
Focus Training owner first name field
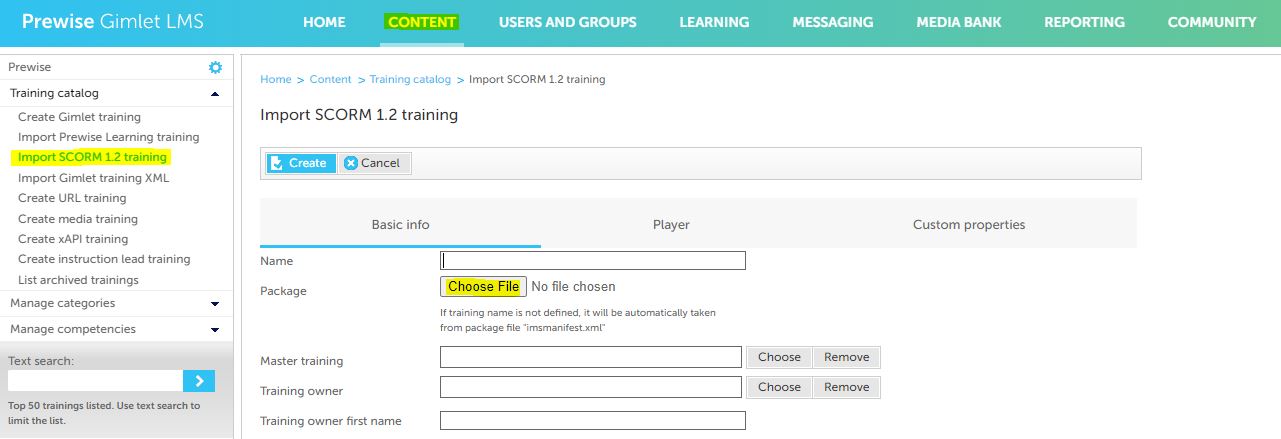click(593, 421)
